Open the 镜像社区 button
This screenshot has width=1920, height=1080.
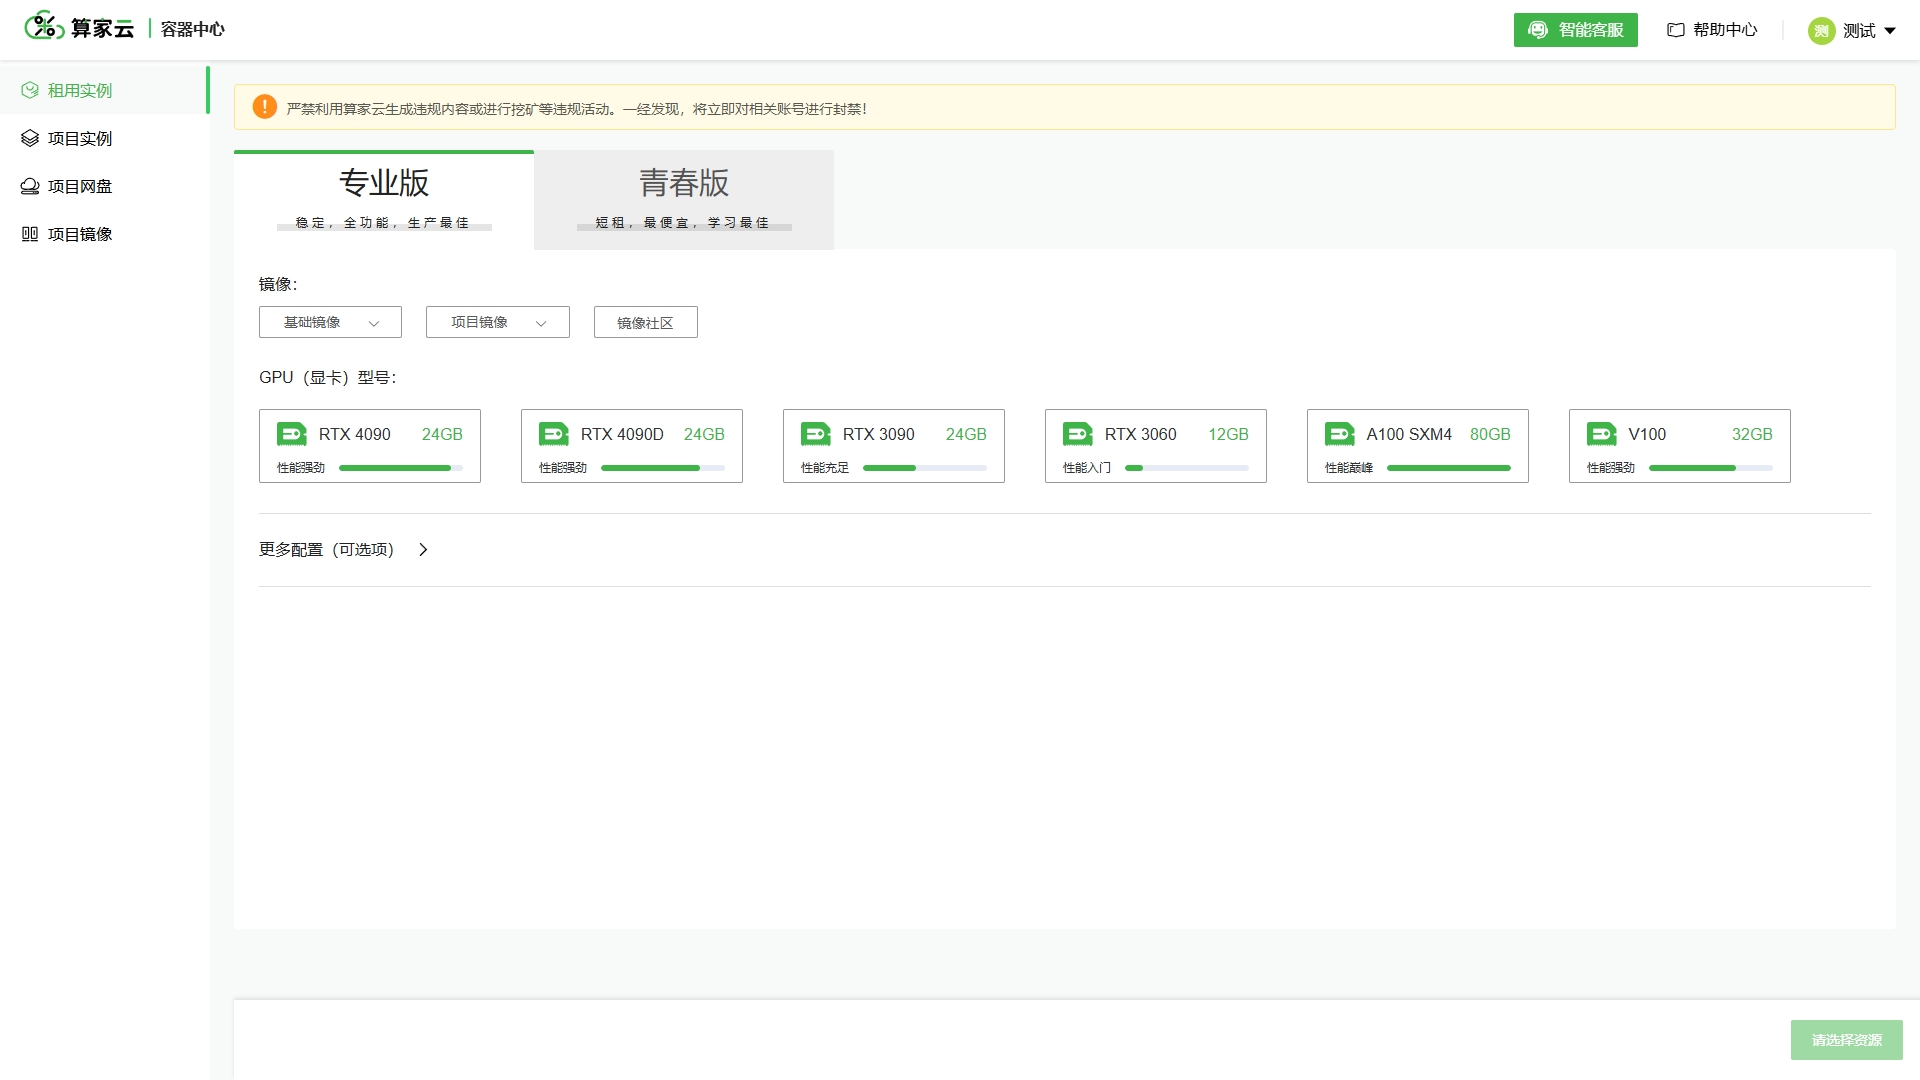645,322
